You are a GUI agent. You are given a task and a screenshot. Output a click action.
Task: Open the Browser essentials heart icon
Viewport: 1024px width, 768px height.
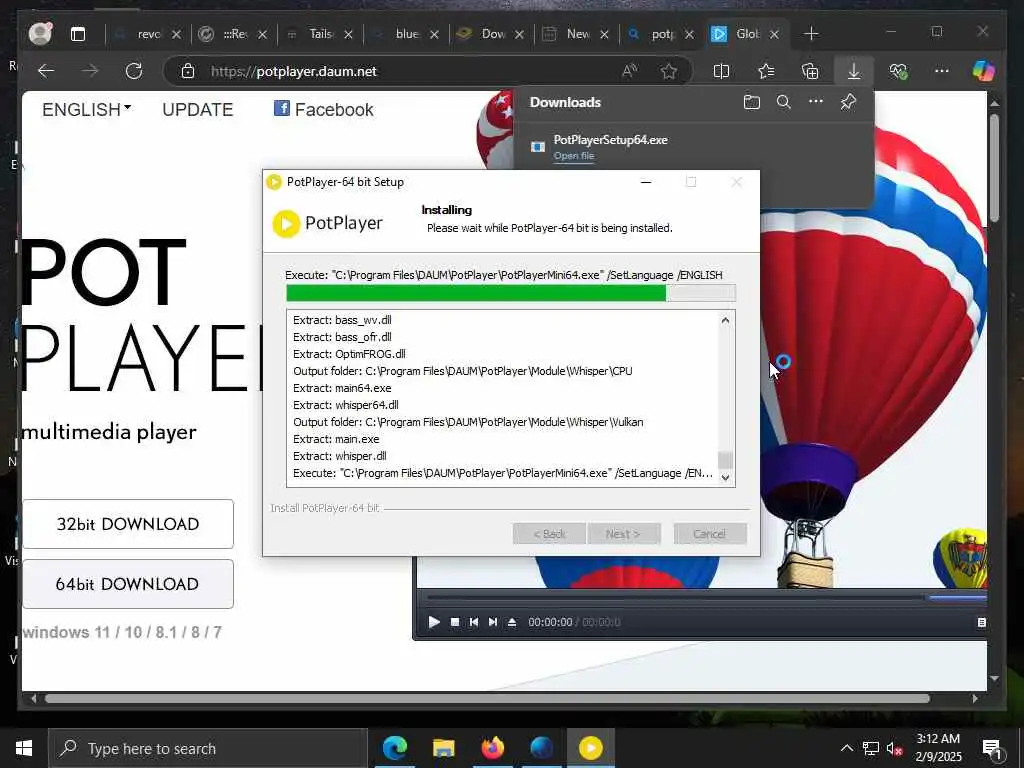pos(899,71)
